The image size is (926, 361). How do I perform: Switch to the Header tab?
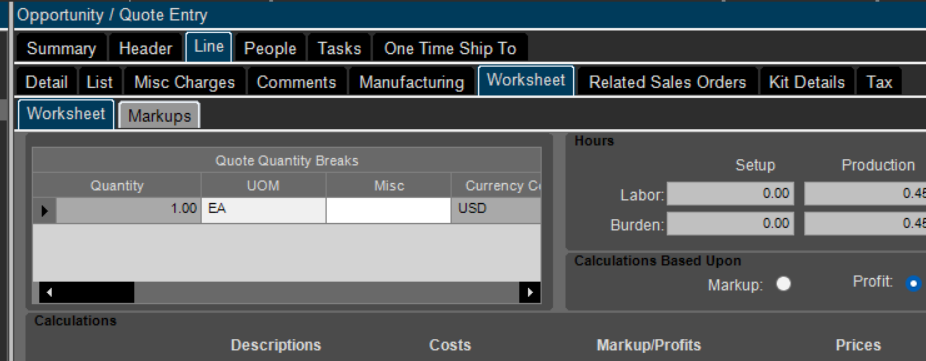point(145,48)
